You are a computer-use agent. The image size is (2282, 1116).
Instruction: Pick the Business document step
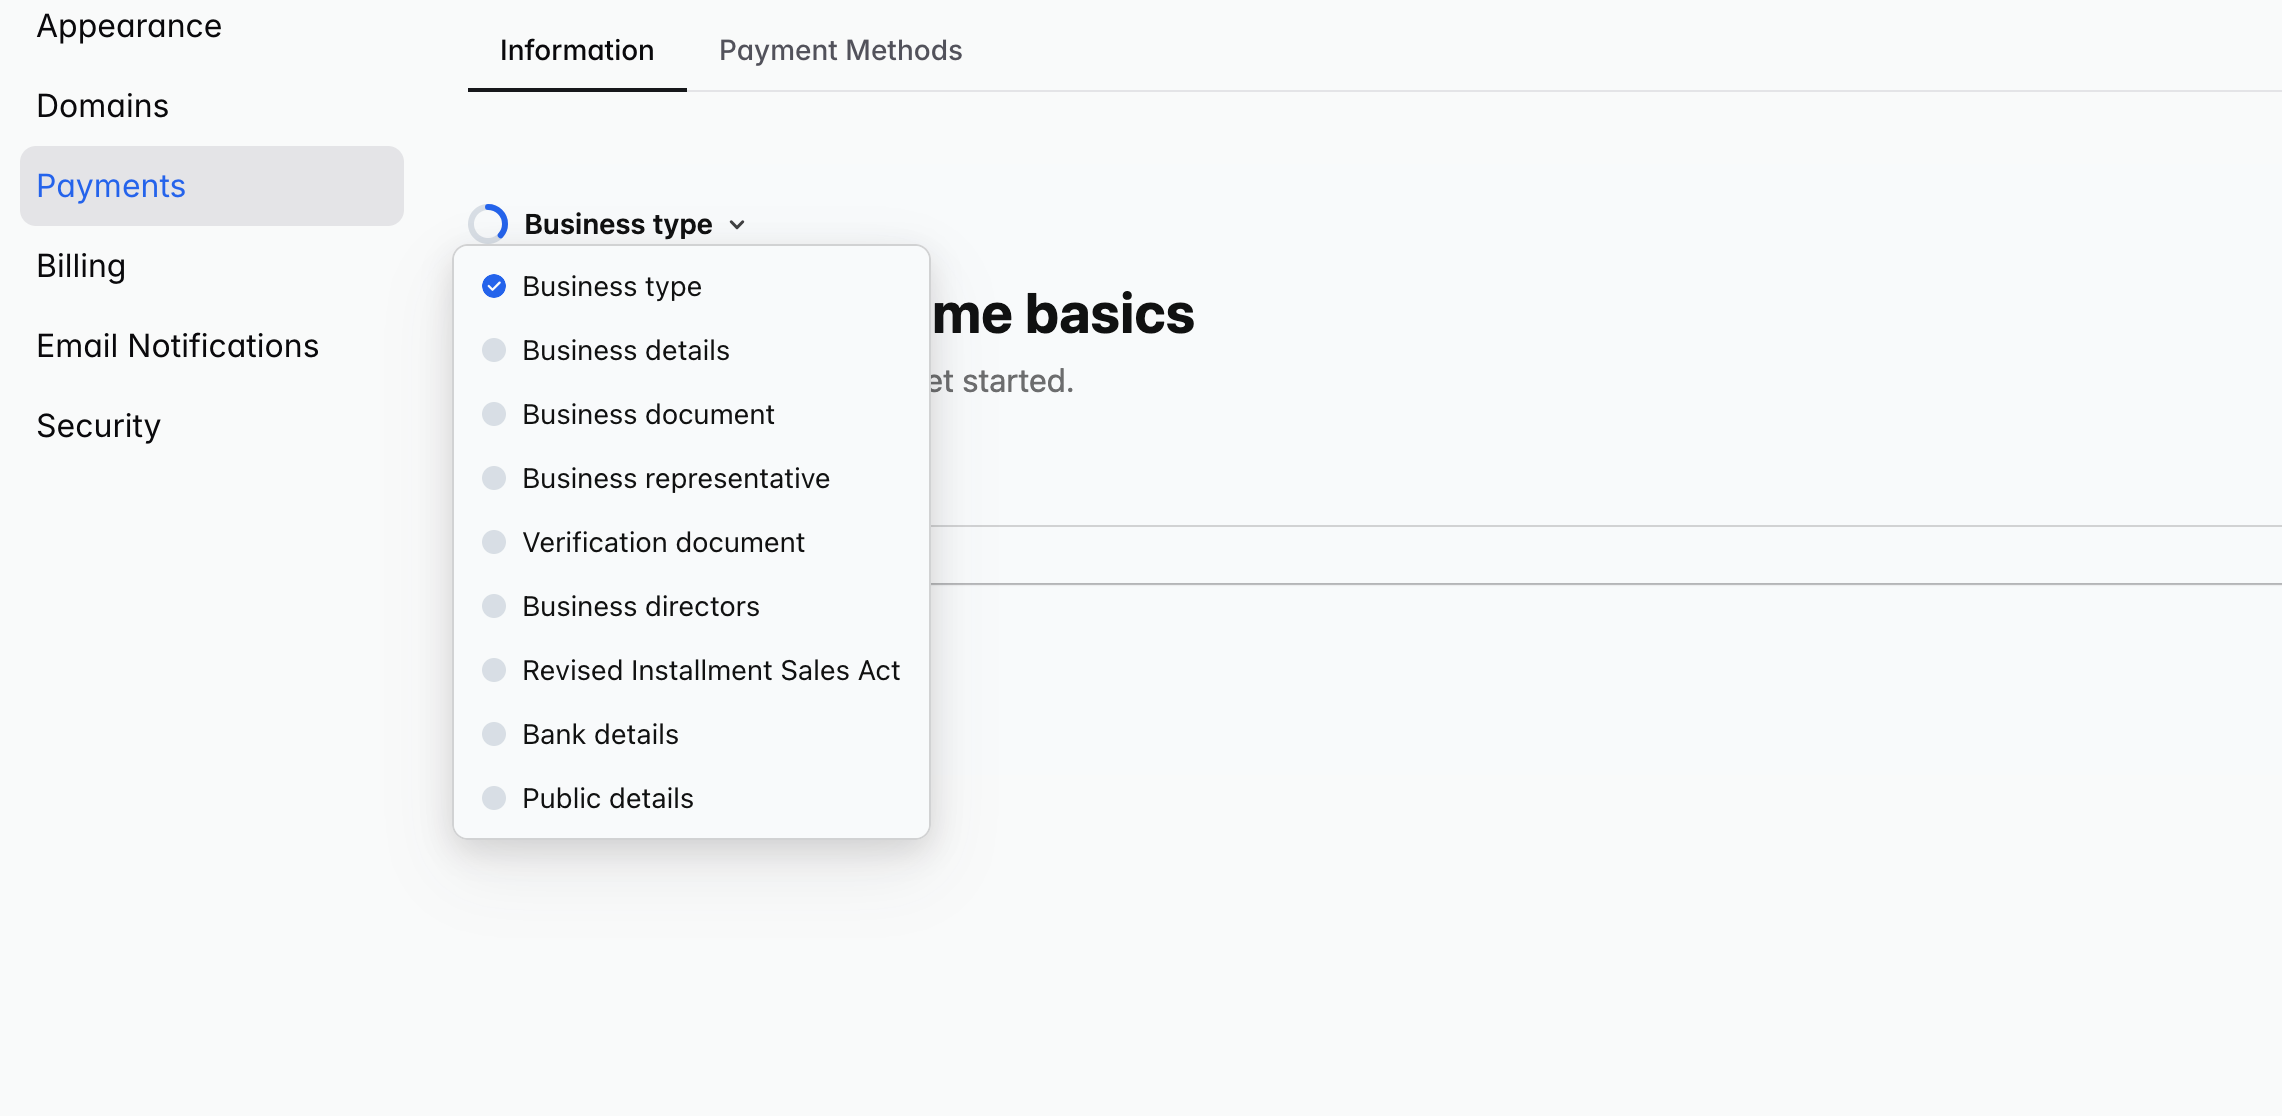pyautogui.click(x=648, y=414)
